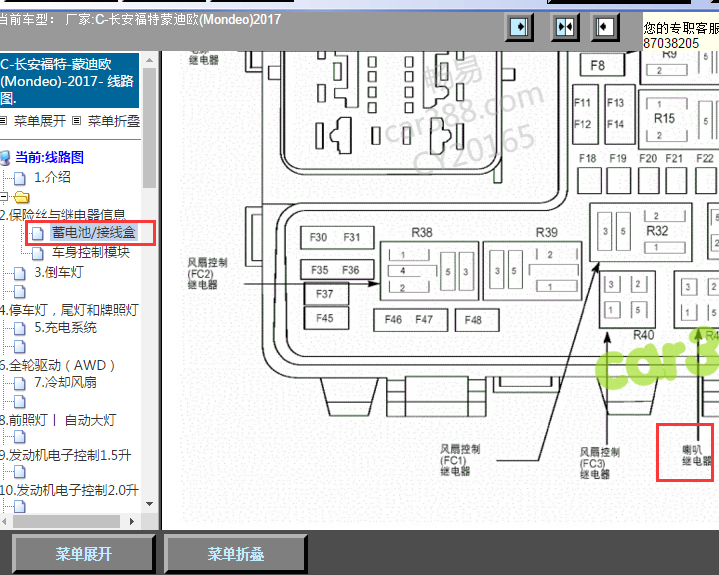This screenshot has width=719, height=575.
Task: Click the left-arrow panel layout icon
Action: point(605,28)
